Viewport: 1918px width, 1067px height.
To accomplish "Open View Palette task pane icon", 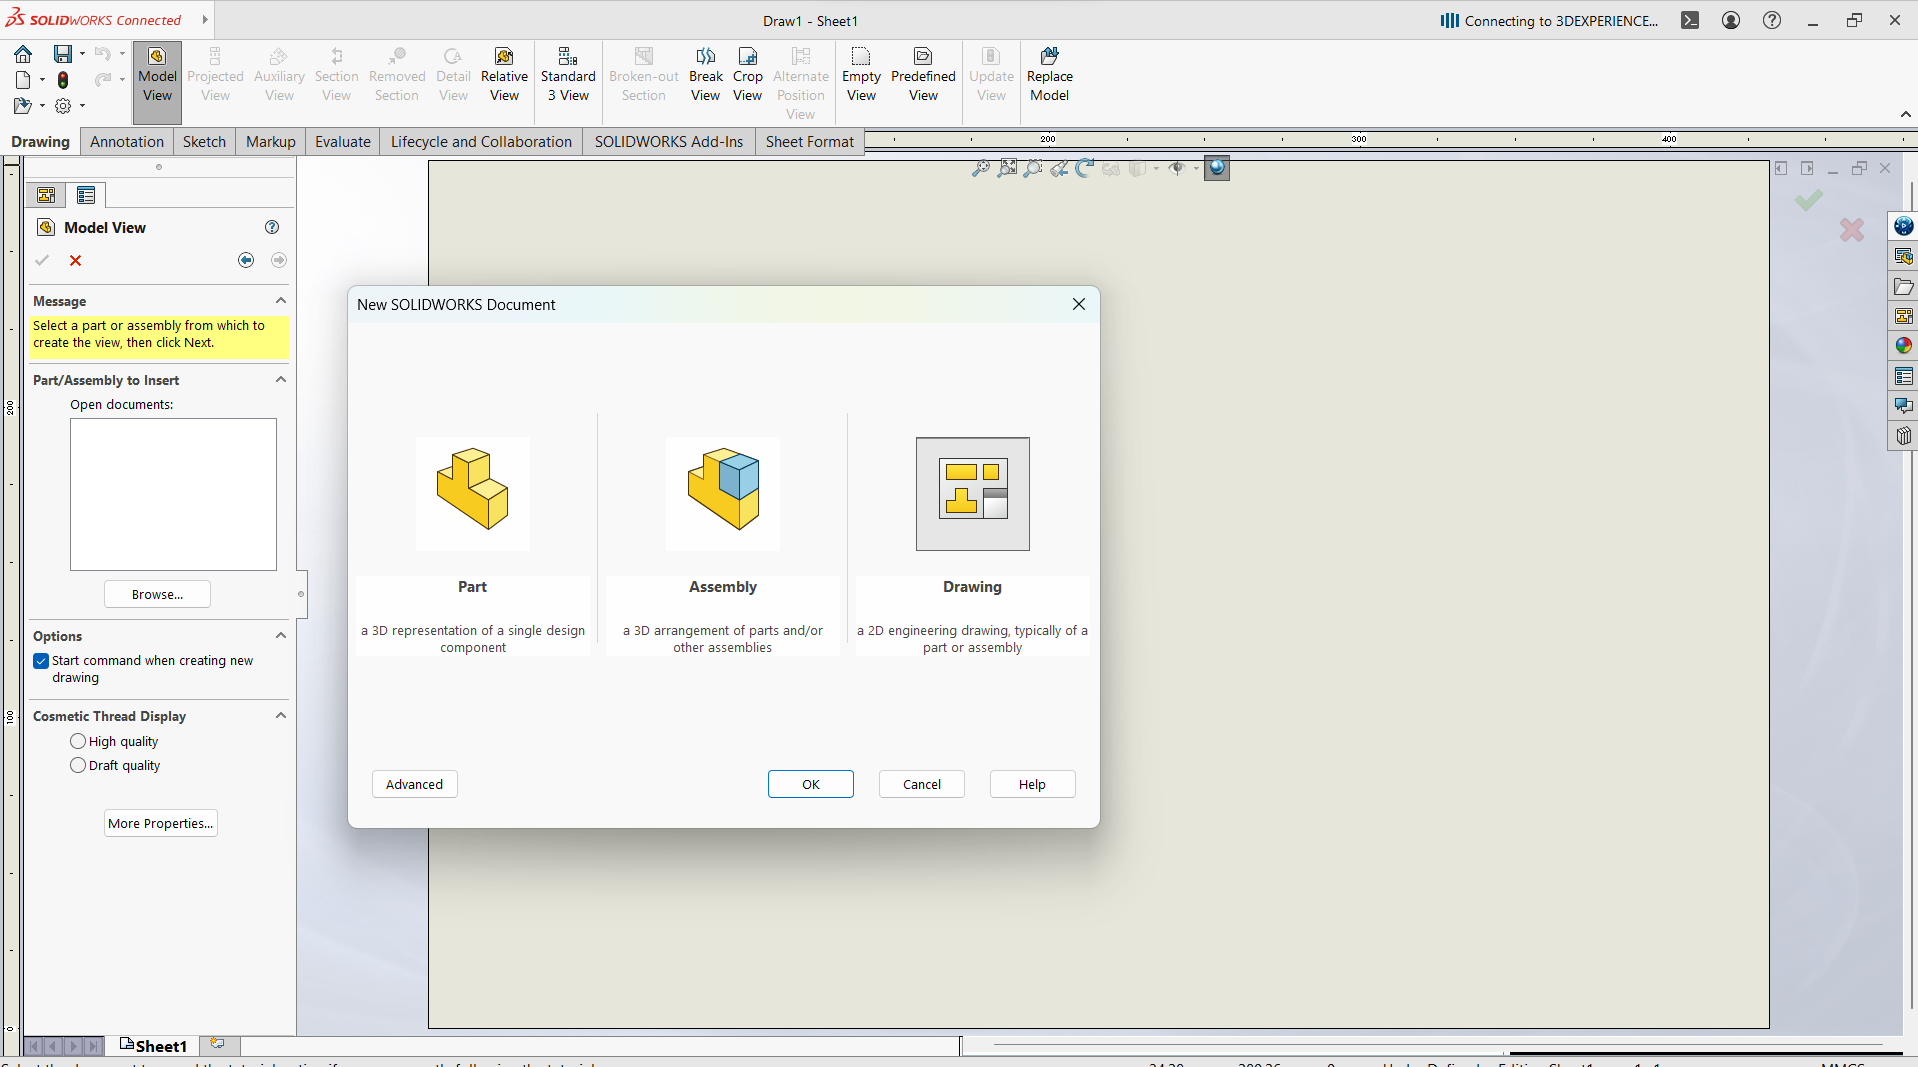I will (1904, 316).
